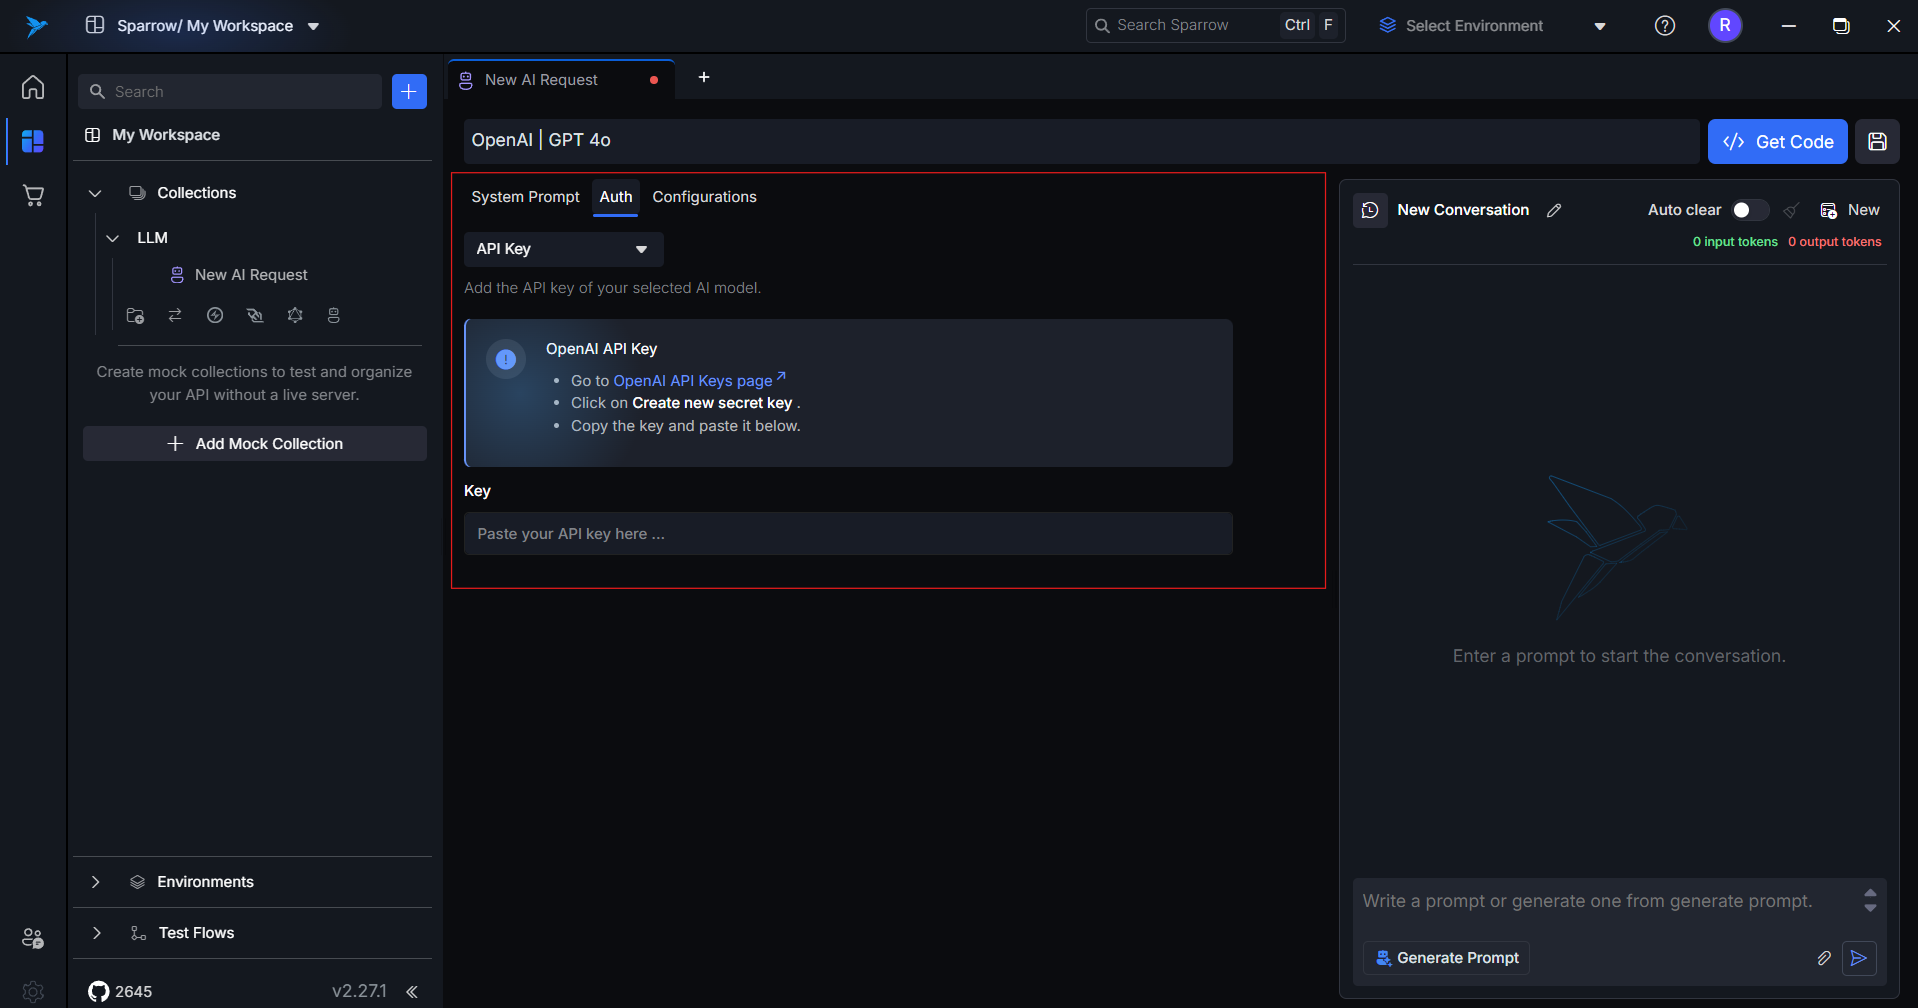Image resolution: width=1918 pixels, height=1008 pixels.
Task: Click the Search Sparrow box
Action: click(x=1215, y=26)
